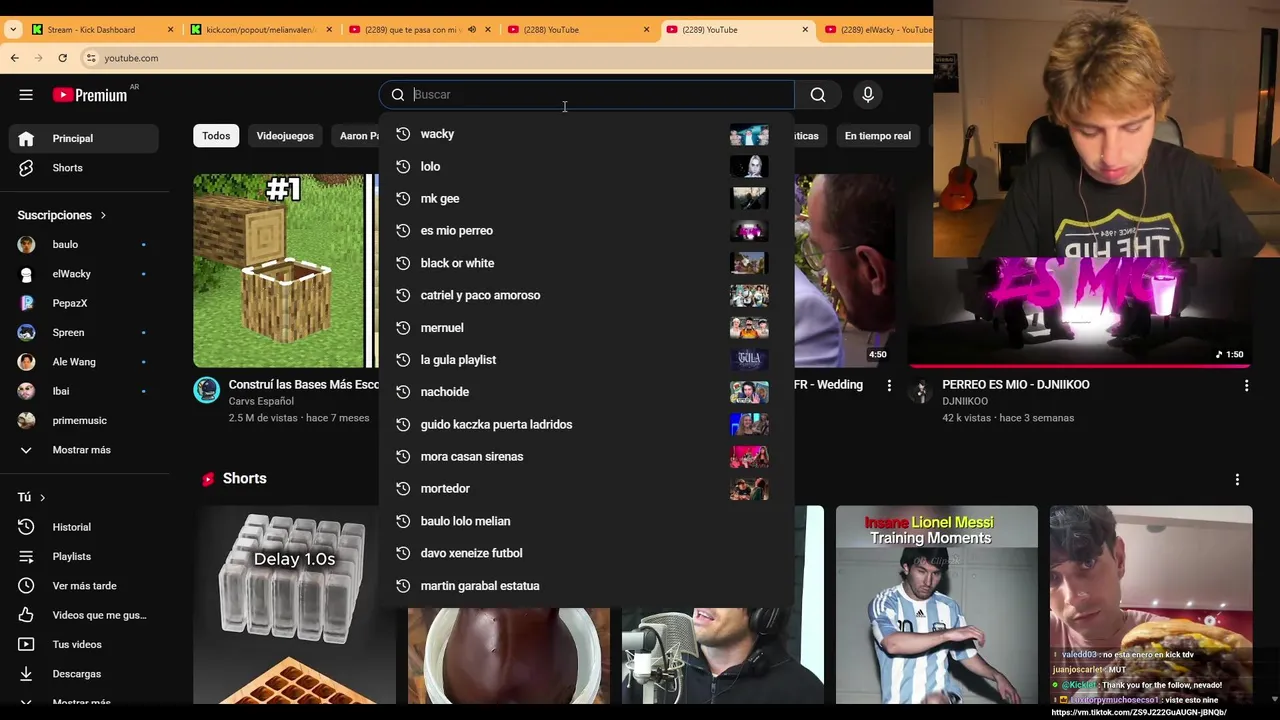
Task: Open PERREO ES MIO video options menu
Action: [x=1246, y=385]
